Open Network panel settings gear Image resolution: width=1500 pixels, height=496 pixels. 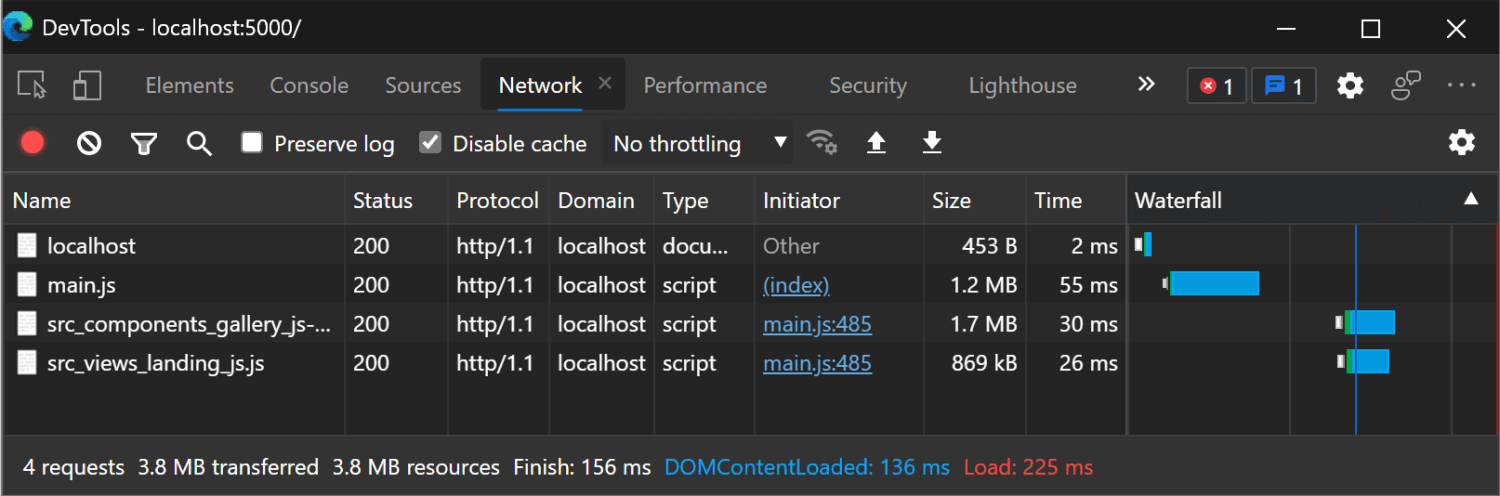1462,143
